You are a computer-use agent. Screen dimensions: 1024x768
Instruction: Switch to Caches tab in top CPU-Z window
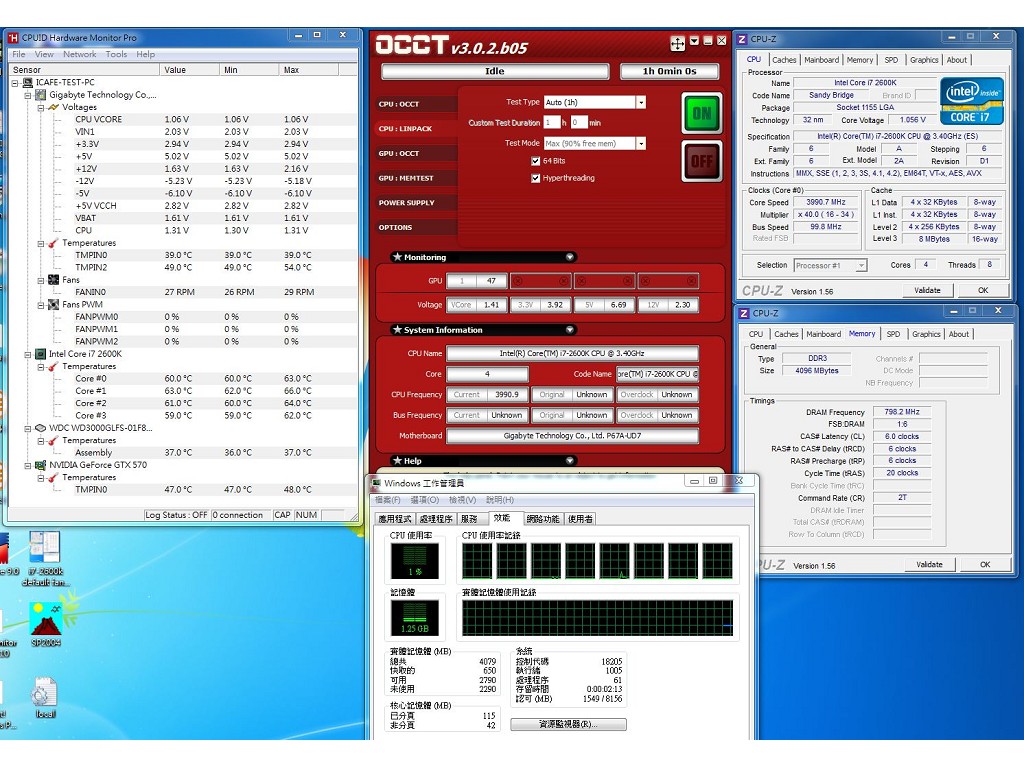pos(784,59)
